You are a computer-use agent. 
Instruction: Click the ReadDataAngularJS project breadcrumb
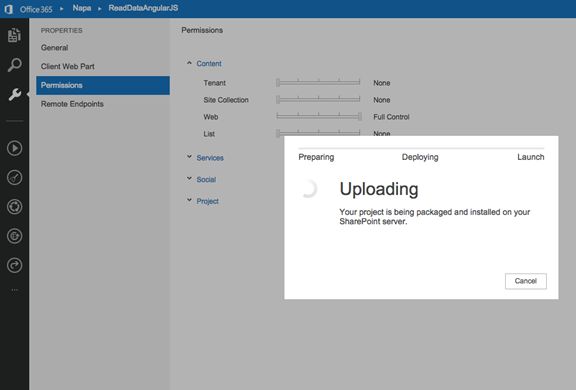143,8
